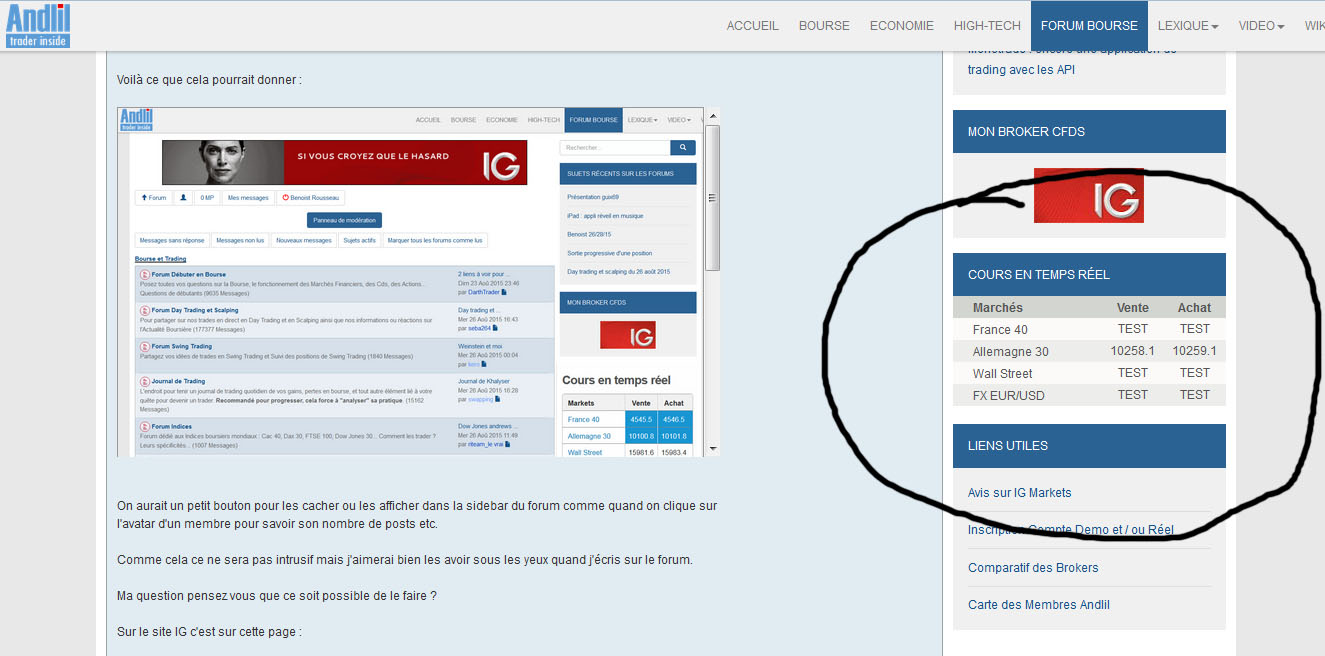This screenshot has width=1325, height=656.
Task: Click the 'MON BROKER CFDS' panel header
Action: [x=1089, y=131]
